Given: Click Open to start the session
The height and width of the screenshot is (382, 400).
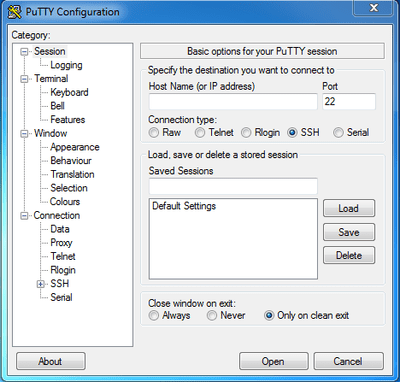Looking at the screenshot, I should (274, 361).
